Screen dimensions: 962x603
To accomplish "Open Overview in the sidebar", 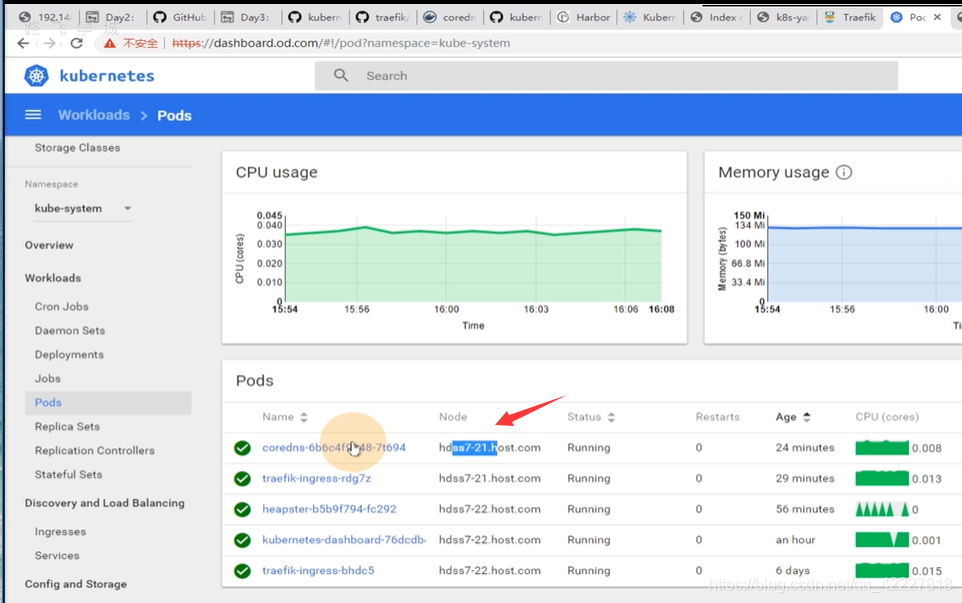I will pyautogui.click(x=49, y=245).
